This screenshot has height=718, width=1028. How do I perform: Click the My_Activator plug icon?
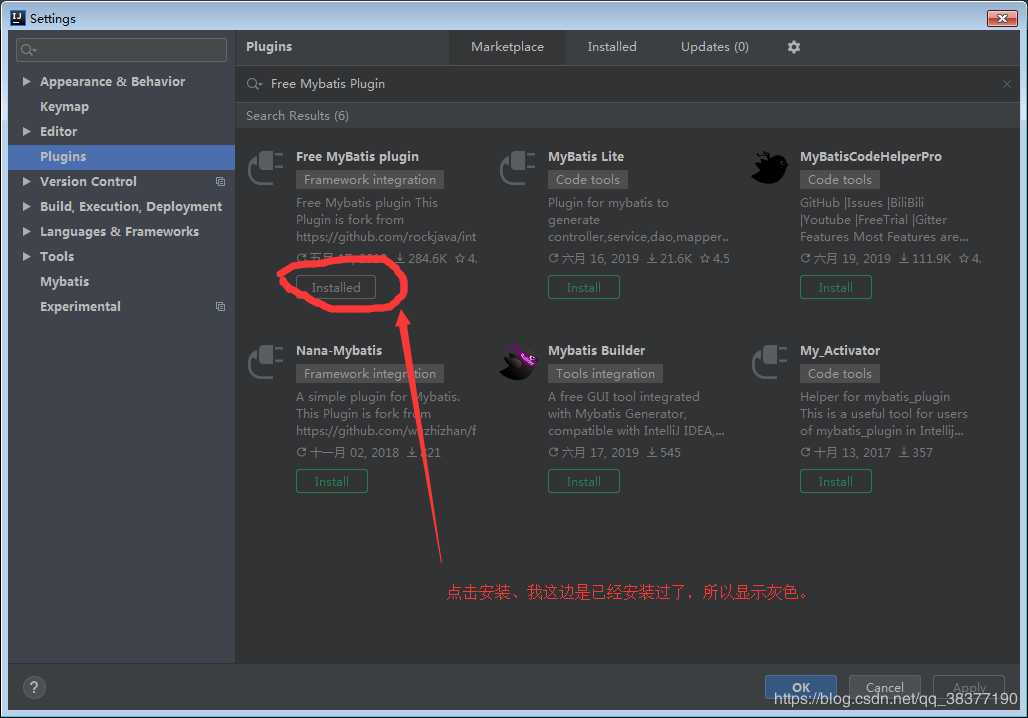coord(770,362)
